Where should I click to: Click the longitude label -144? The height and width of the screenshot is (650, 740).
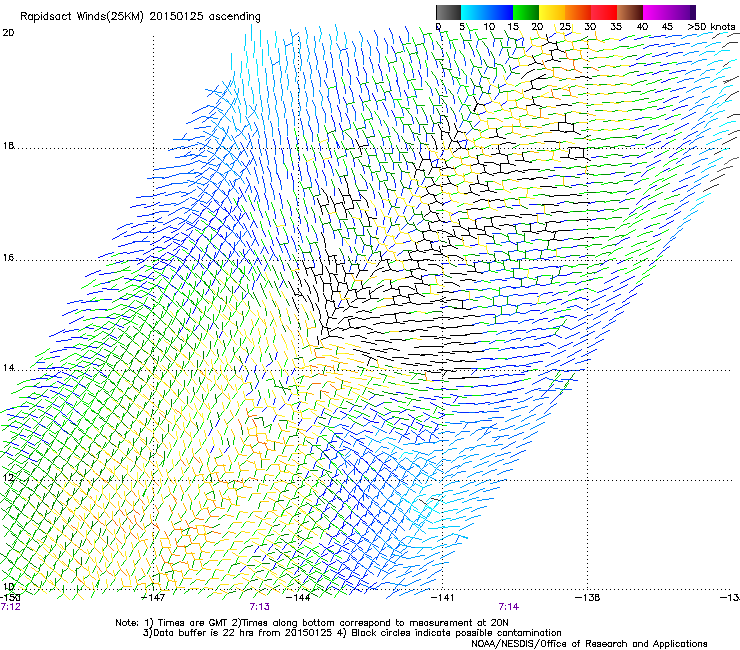(x=299, y=598)
